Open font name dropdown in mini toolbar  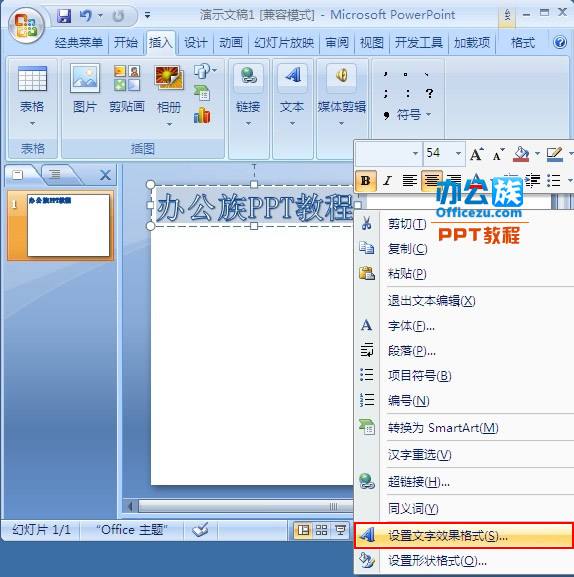tap(415, 153)
